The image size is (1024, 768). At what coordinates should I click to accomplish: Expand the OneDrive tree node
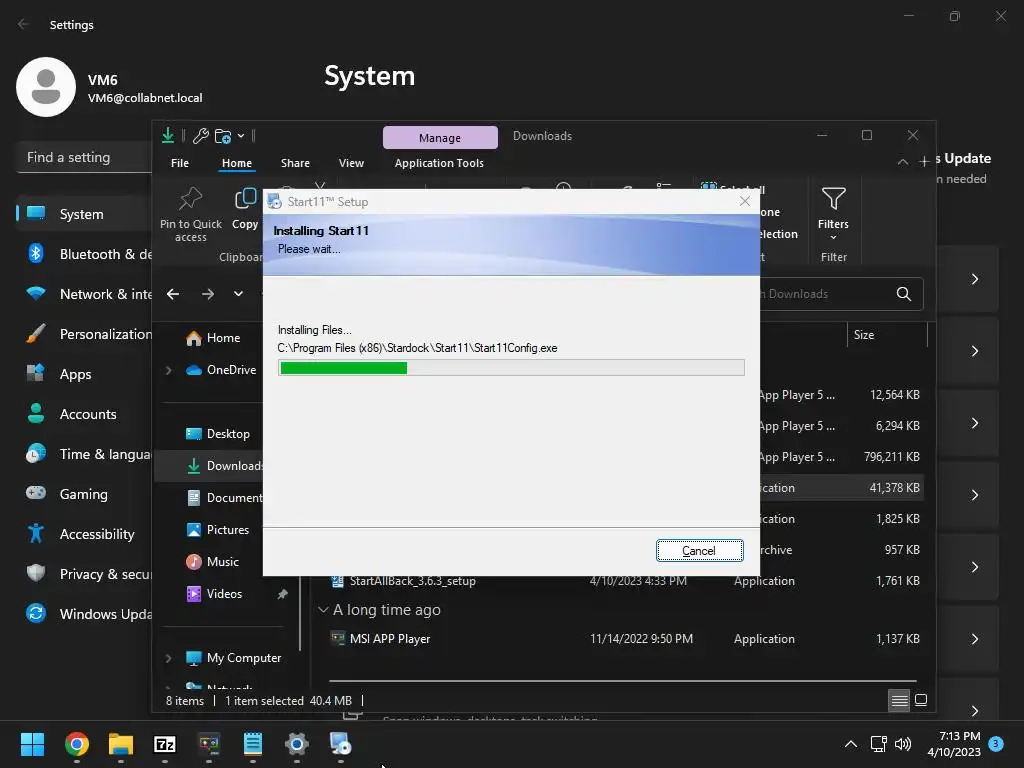pyautogui.click(x=168, y=370)
